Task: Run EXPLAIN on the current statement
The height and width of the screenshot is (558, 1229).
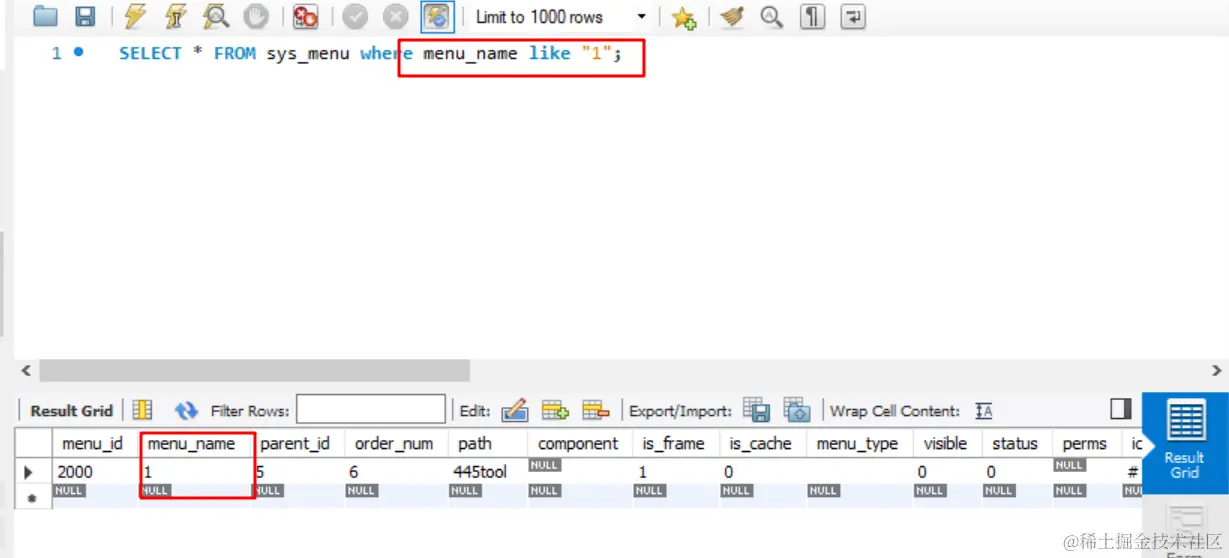Action: tap(215, 16)
